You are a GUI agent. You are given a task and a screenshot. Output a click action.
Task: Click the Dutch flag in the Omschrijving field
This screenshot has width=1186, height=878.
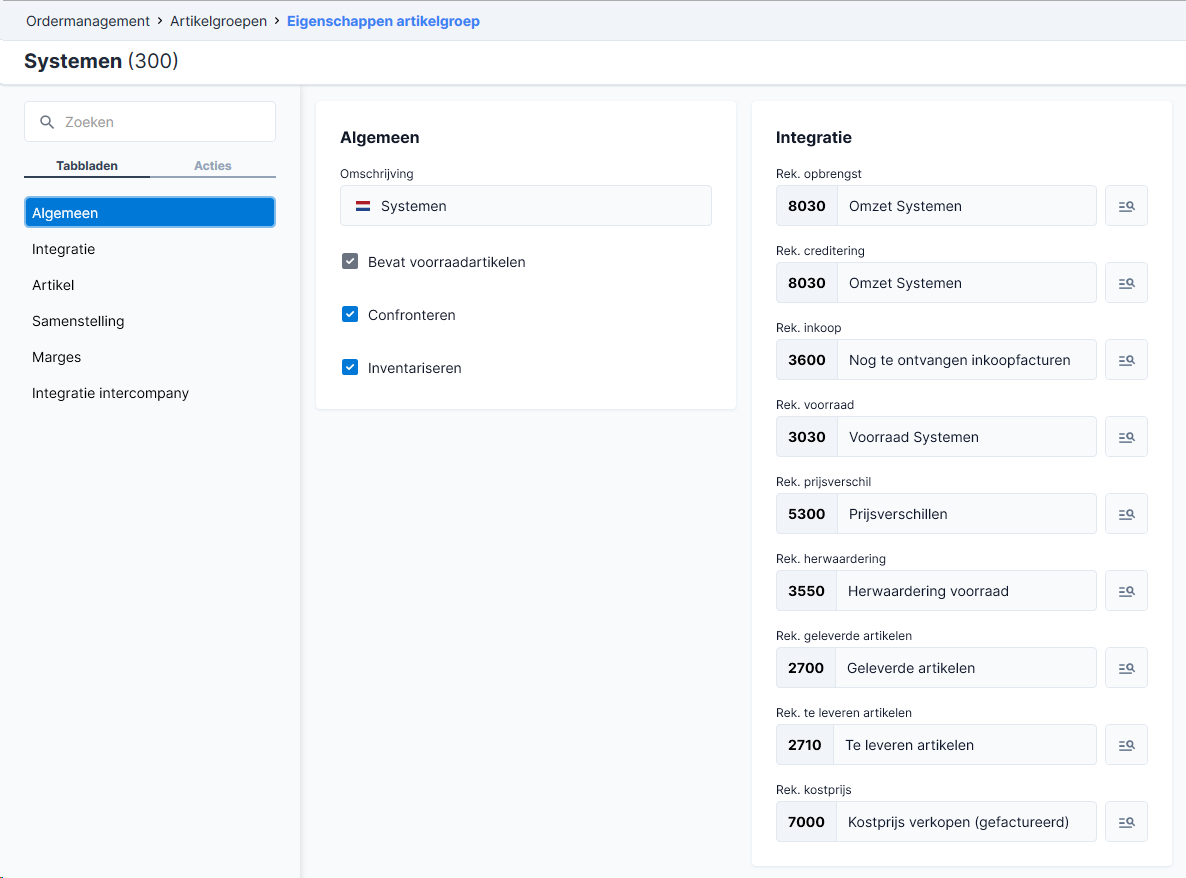coord(363,206)
